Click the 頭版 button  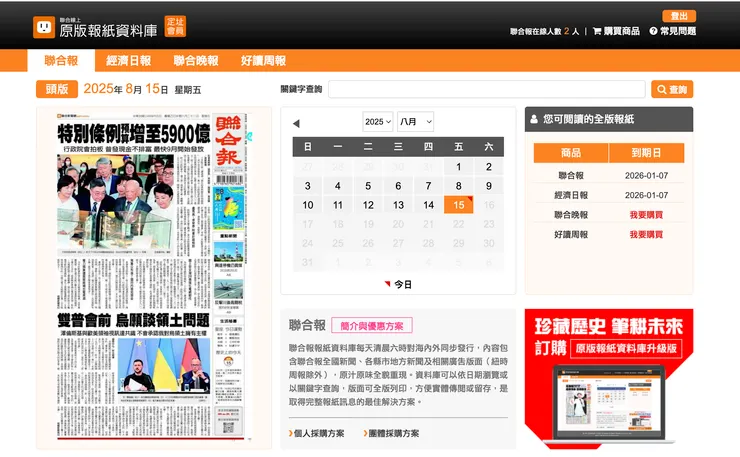tap(57, 89)
